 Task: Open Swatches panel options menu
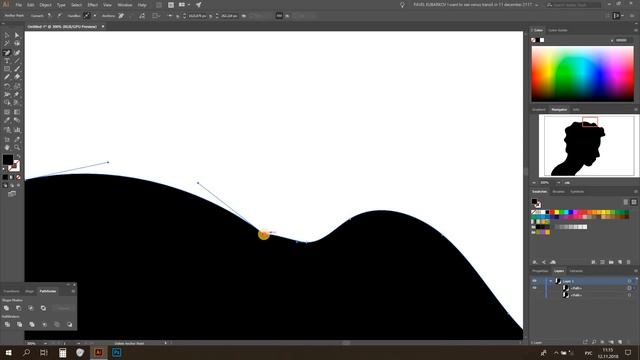click(636, 192)
